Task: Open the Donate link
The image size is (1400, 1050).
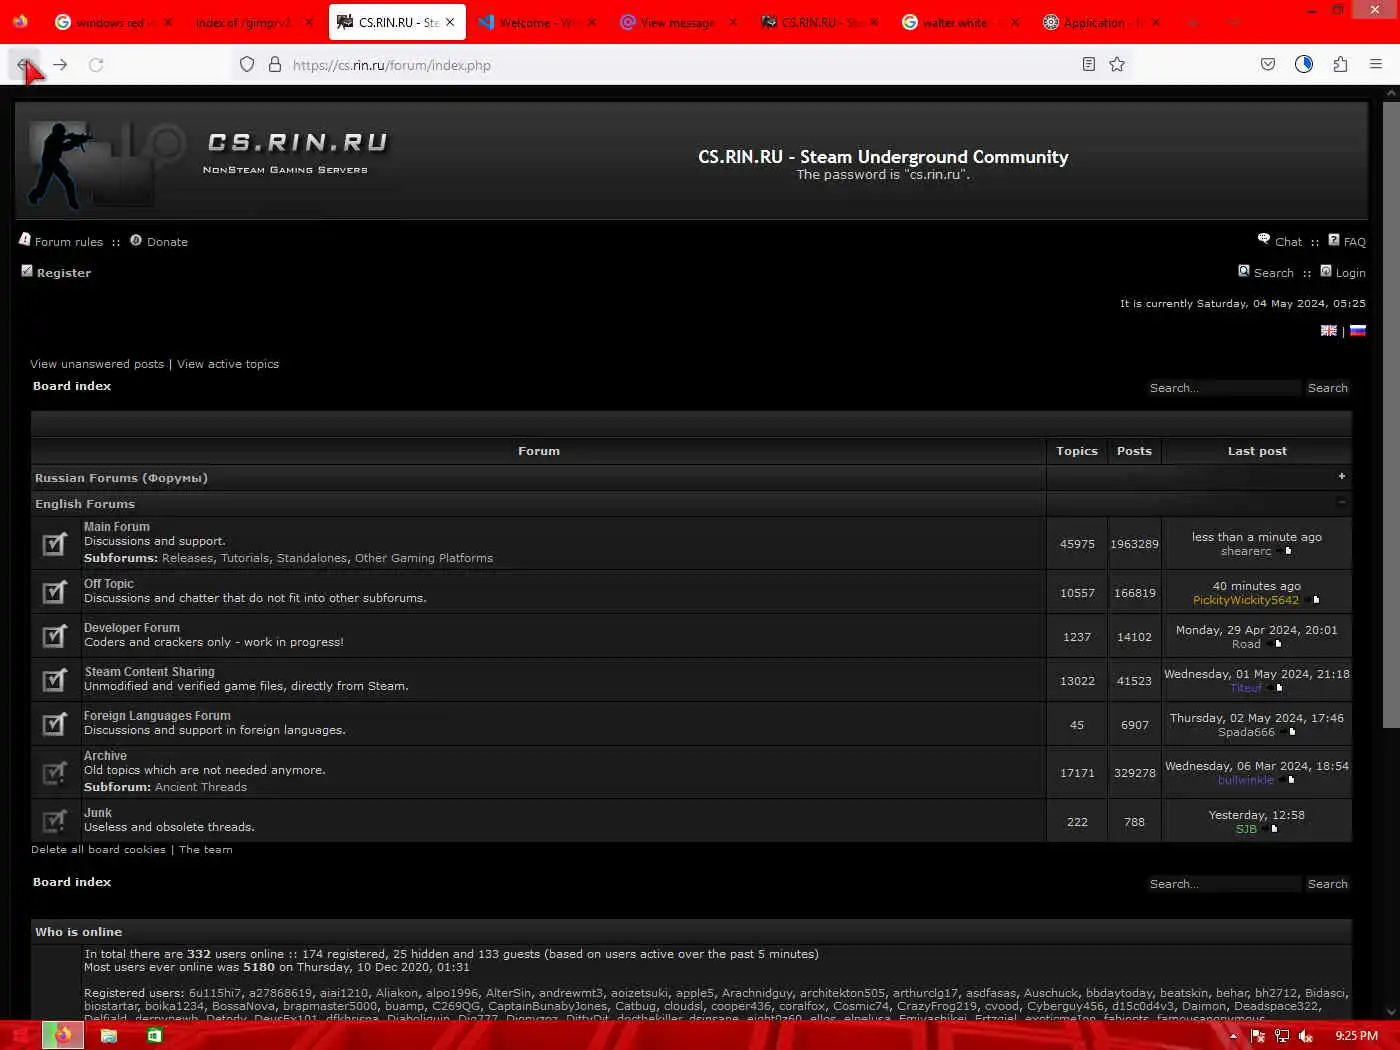Action: [167, 242]
